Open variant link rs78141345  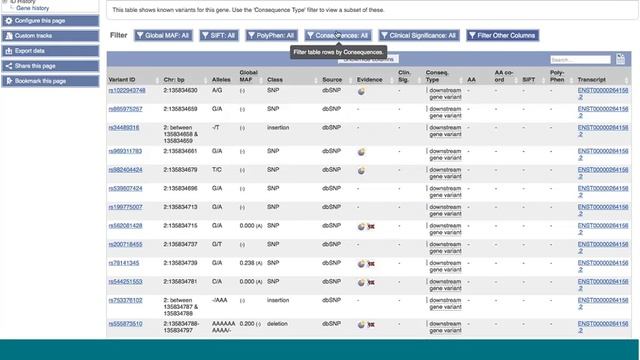tap(124, 263)
